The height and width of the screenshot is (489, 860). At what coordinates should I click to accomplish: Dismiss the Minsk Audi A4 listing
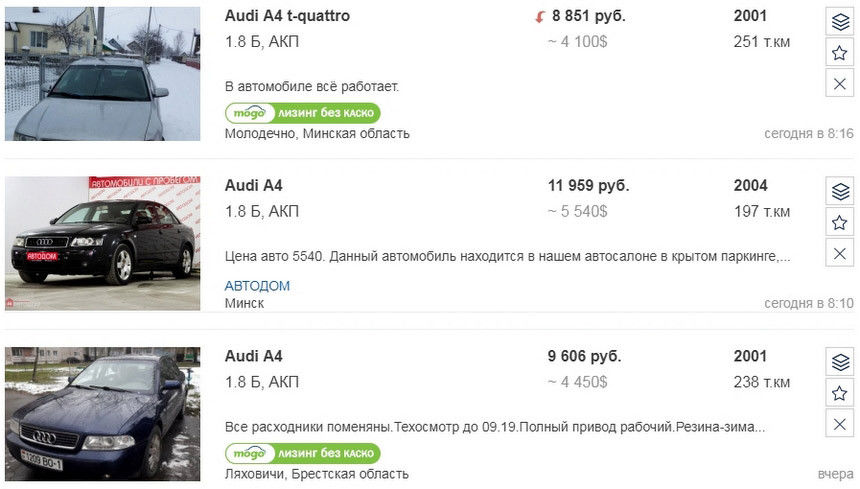840,253
